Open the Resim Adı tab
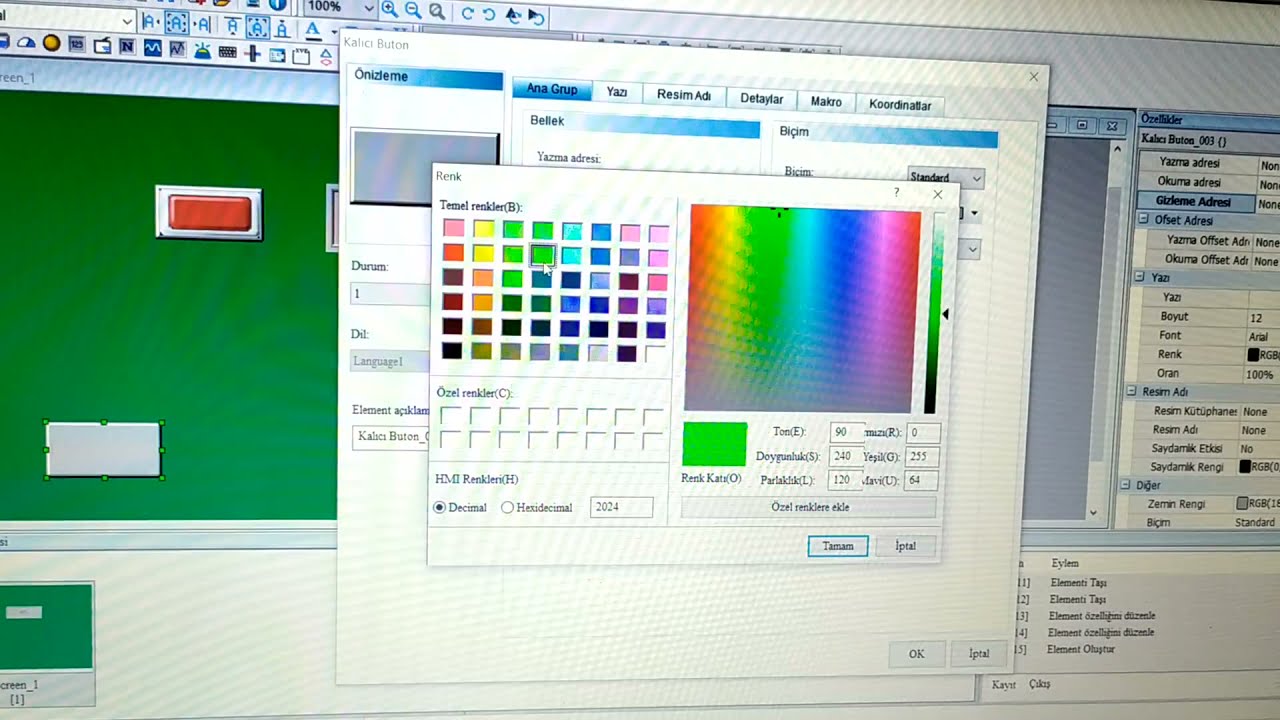1280x720 pixels. pos(684,95)
